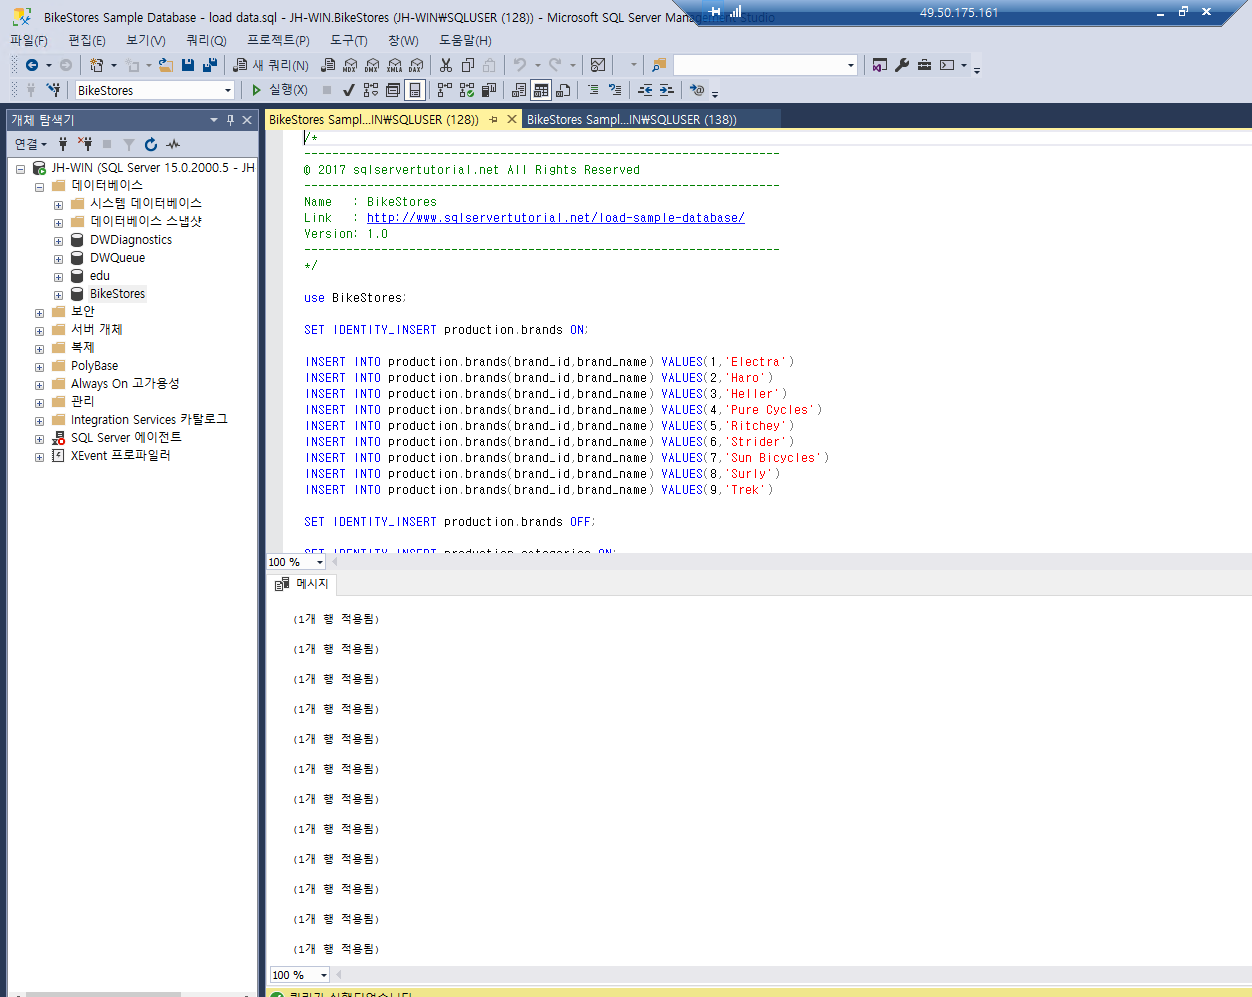The width and height of the screenshot is (1252, 997).
Task: Open a new query with 새 쿼리(N)
Action: coord(271,65)
